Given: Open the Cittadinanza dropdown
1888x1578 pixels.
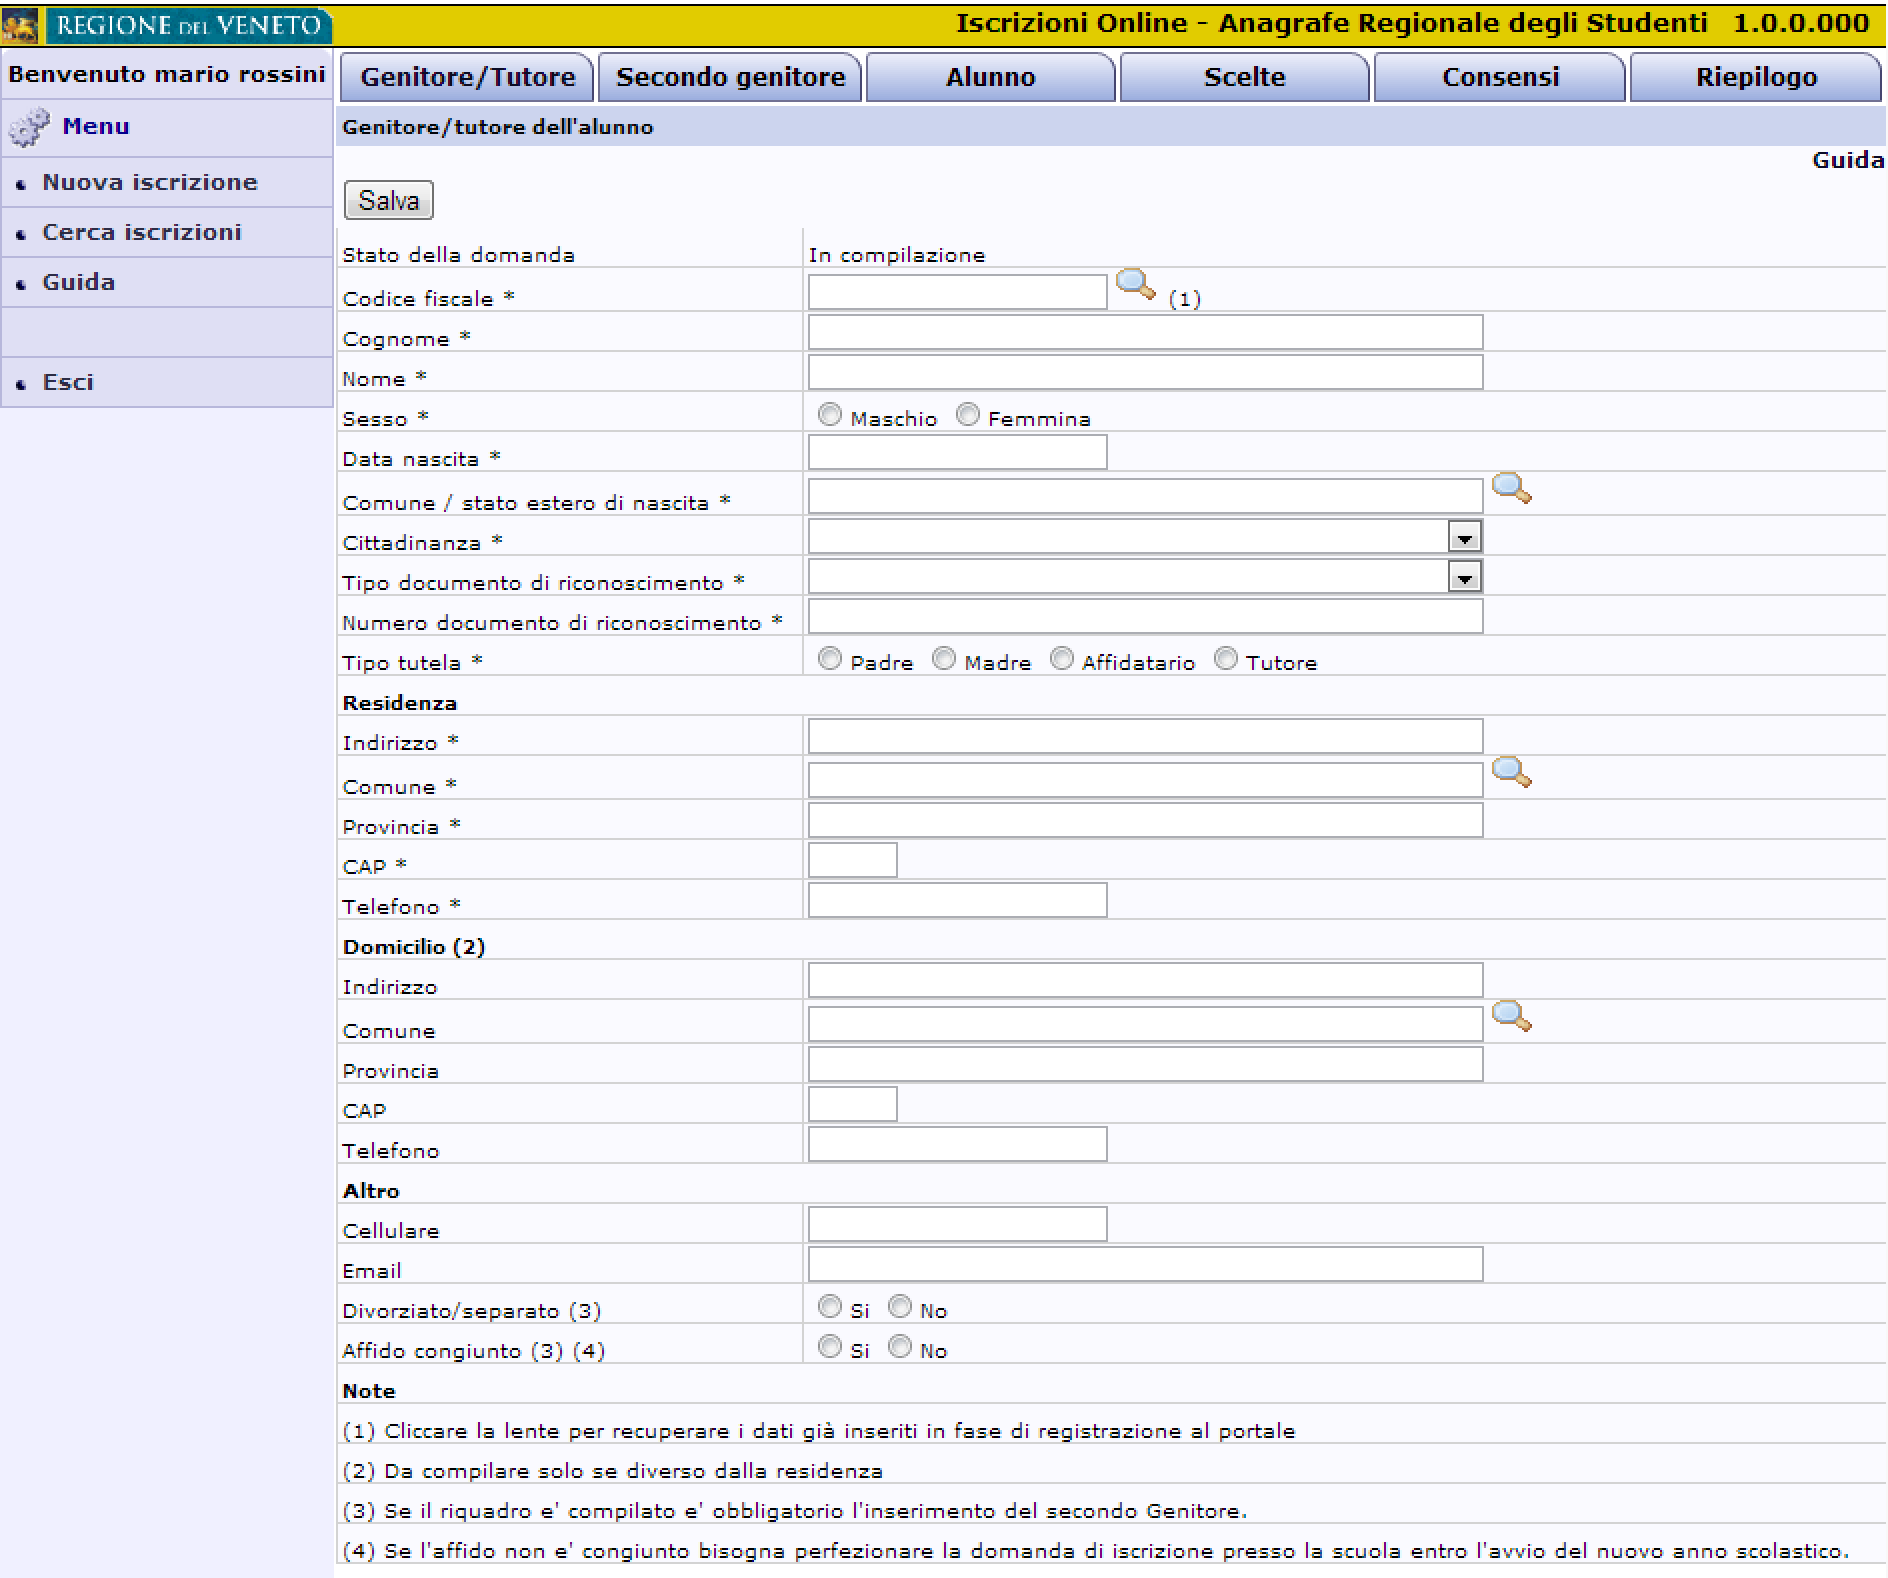Looking at the screenshot, I should [x=1464, y=538].
